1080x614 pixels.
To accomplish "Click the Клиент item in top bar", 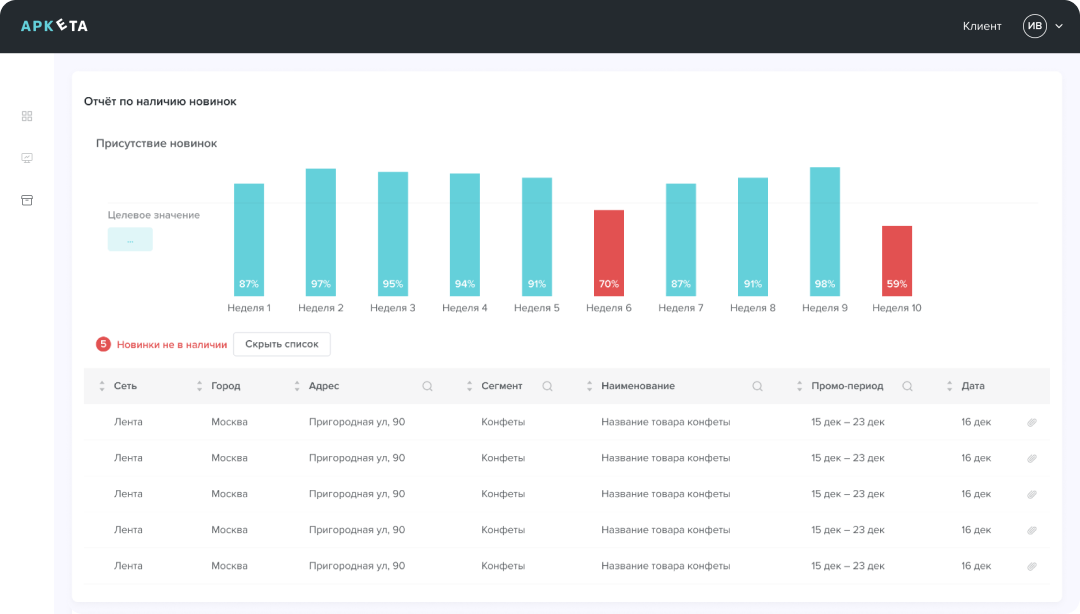I will click(981, 26).
